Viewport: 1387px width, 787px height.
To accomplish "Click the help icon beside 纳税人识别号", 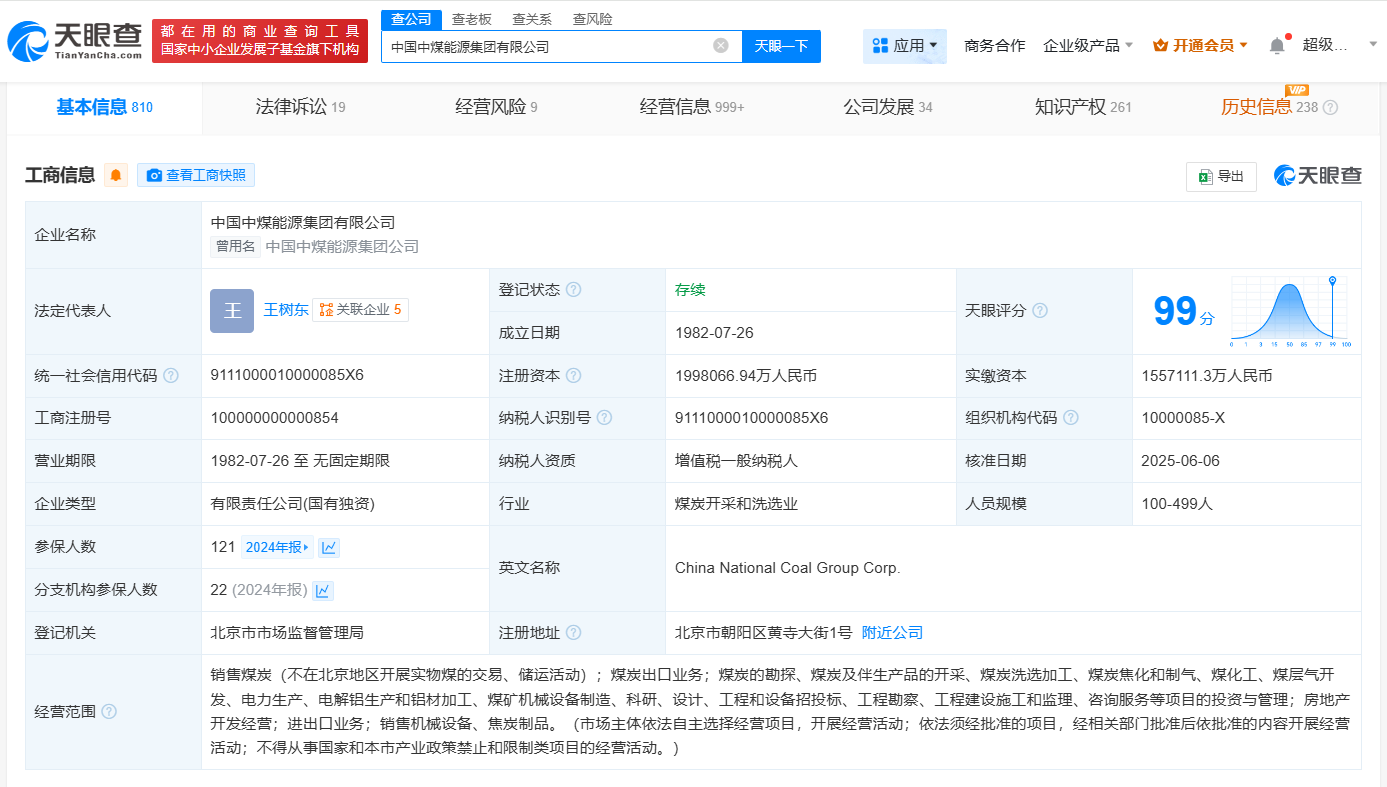I will [604, 418].
